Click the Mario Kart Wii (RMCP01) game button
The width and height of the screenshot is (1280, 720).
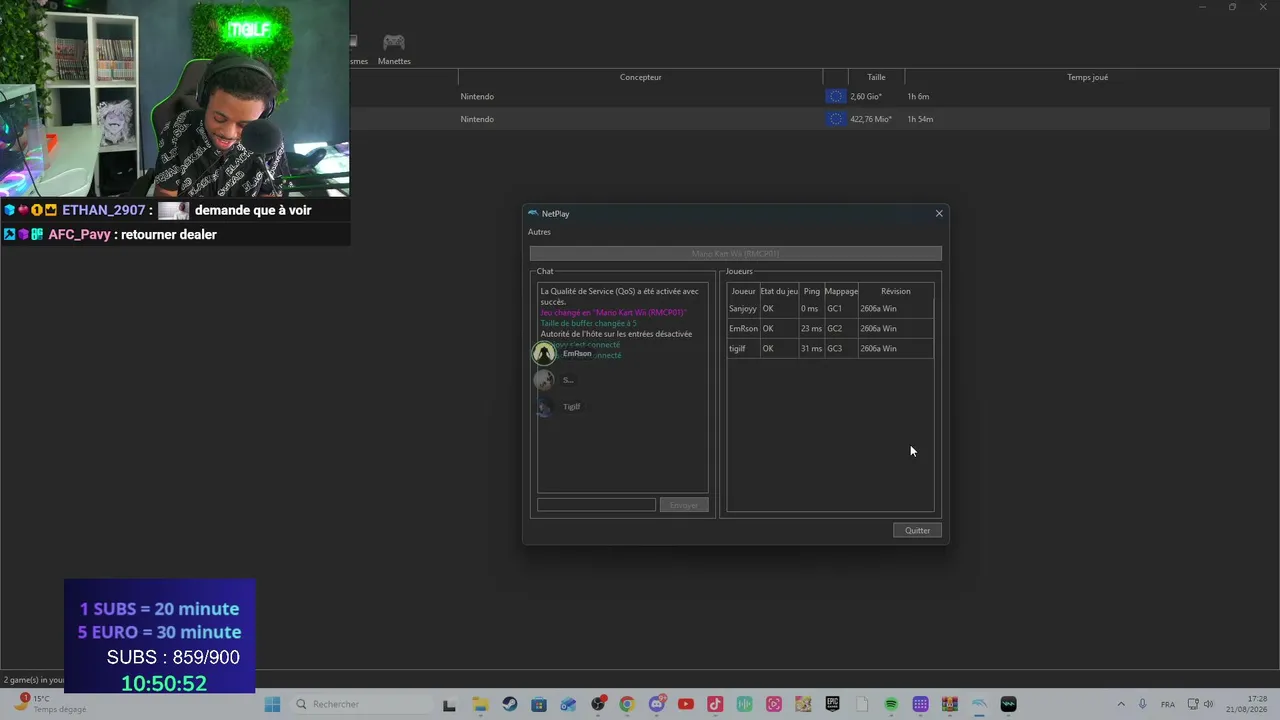(736, 254)
